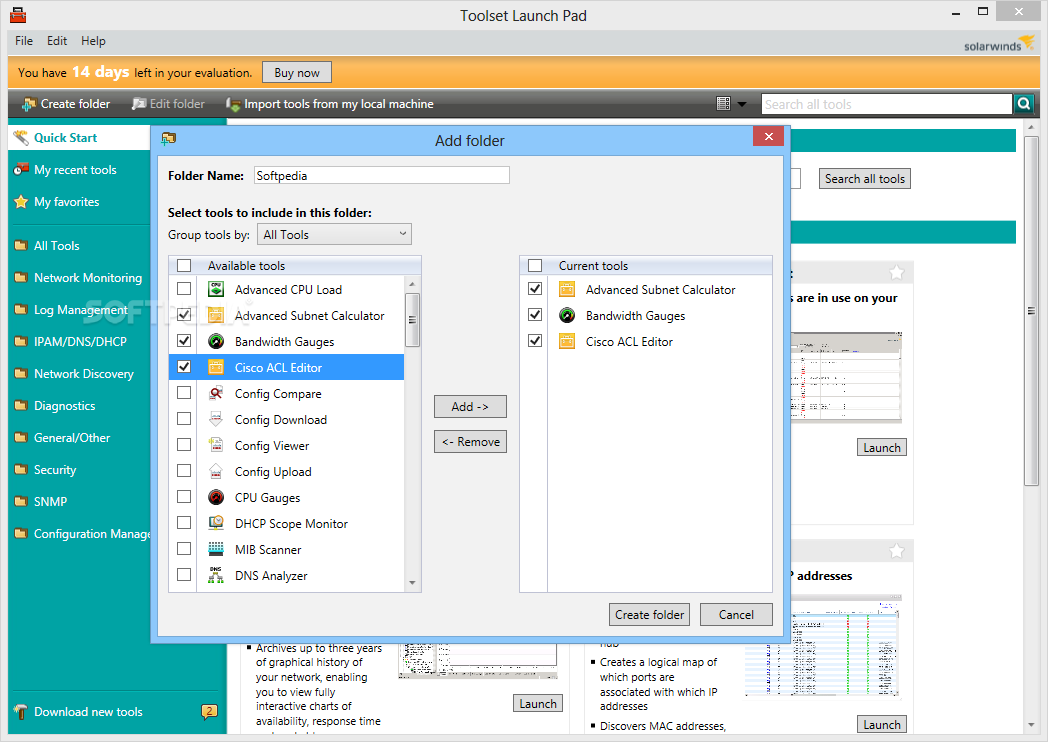Uncheck Cisco ACL Editor in Current tools
Screen dimensions: 1048x742
click(x=535, y=341)
